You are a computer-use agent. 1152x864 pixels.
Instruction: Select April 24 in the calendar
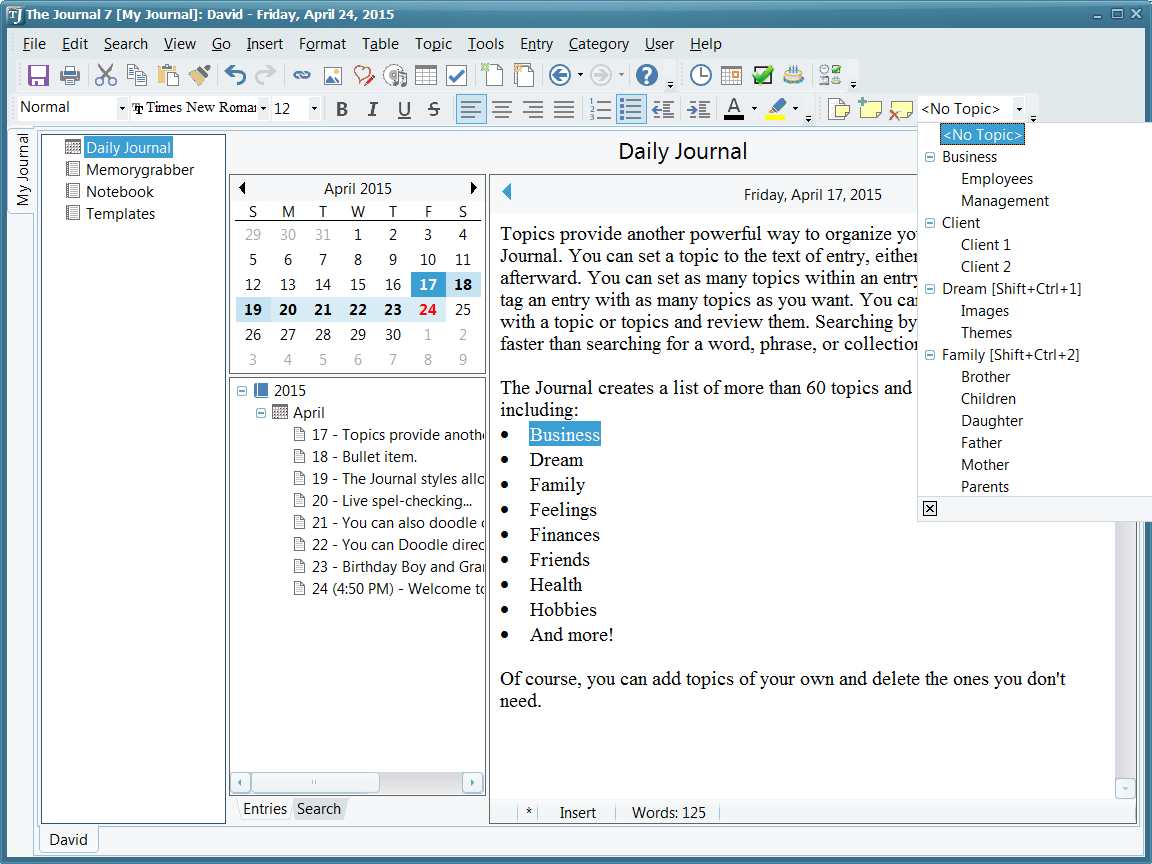point(428,310)
